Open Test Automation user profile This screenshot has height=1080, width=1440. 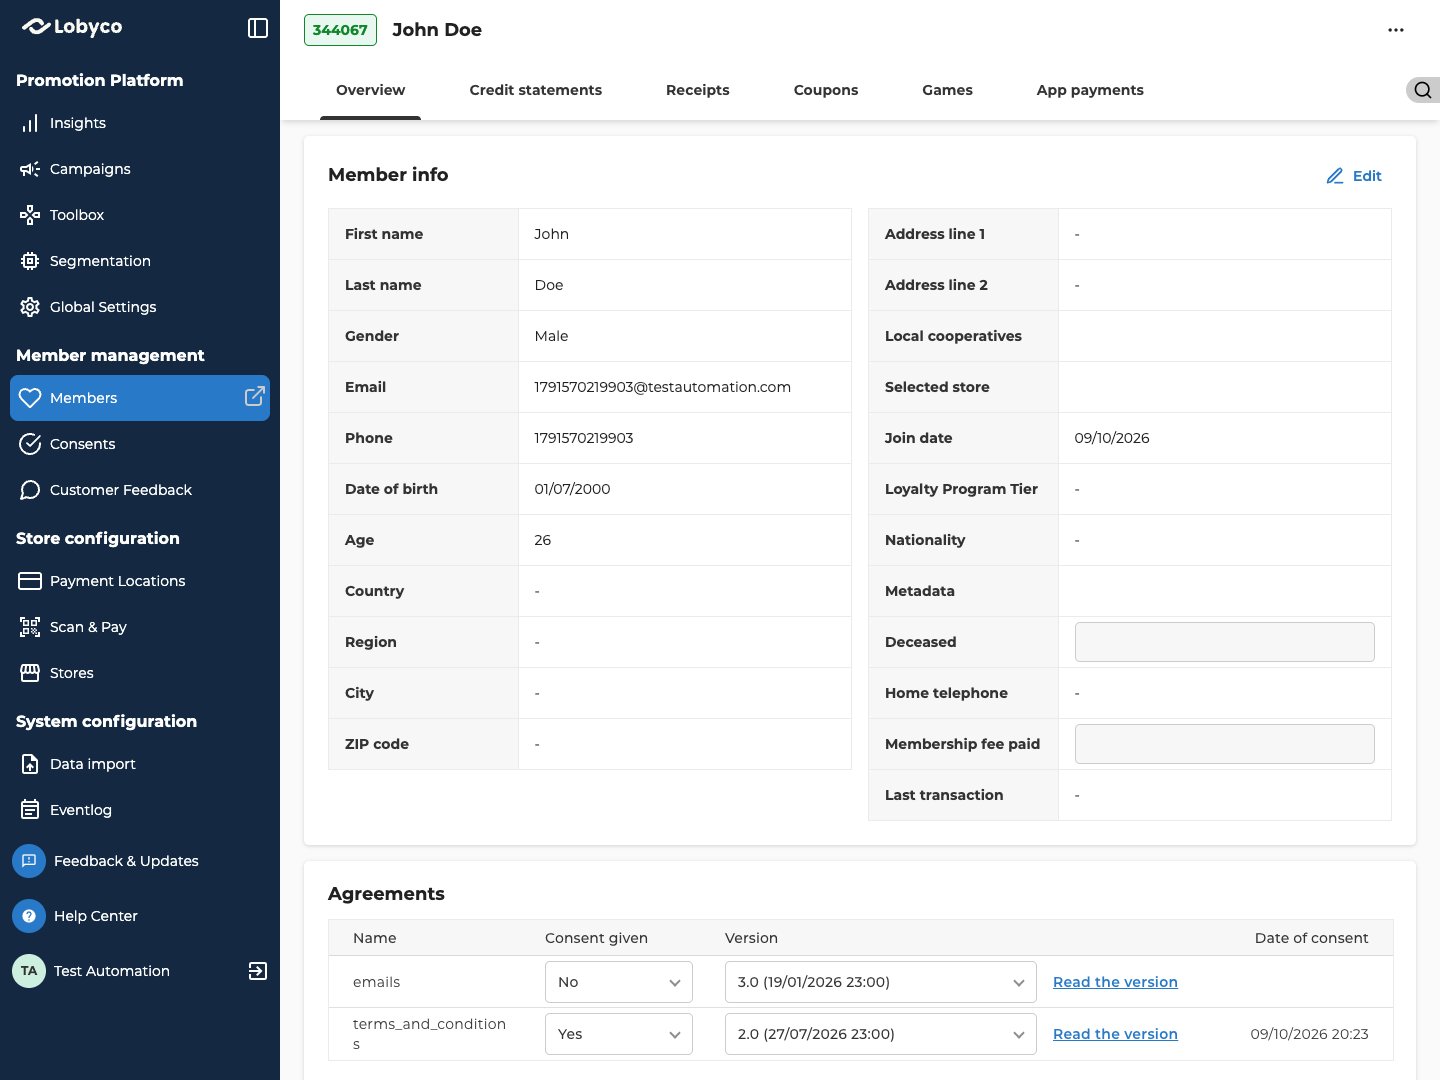(112, 971)
